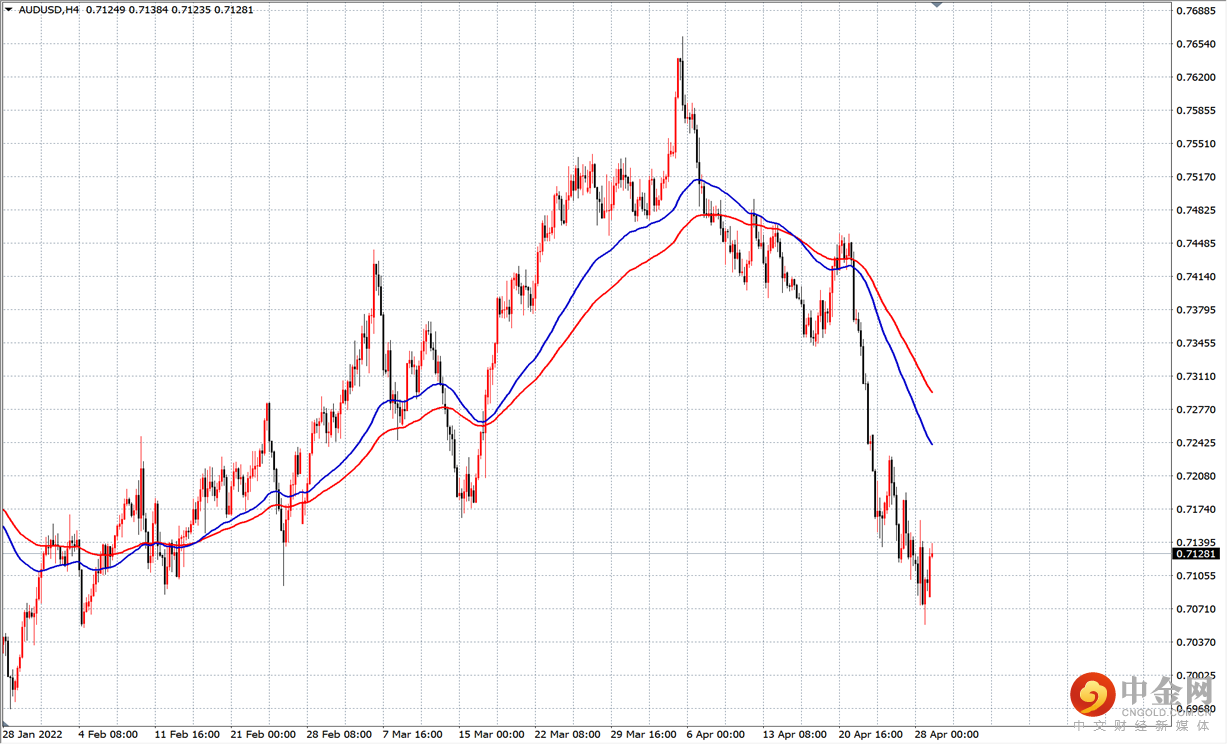Click the 0.75170 price scale label

pyautogui.click(x=1198, y=177)
